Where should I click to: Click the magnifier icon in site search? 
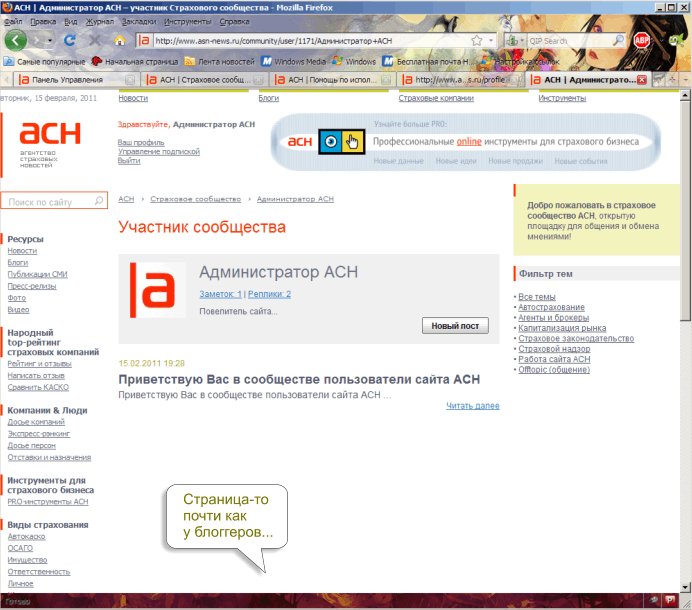pyautogui.click(x=98, y=201)
